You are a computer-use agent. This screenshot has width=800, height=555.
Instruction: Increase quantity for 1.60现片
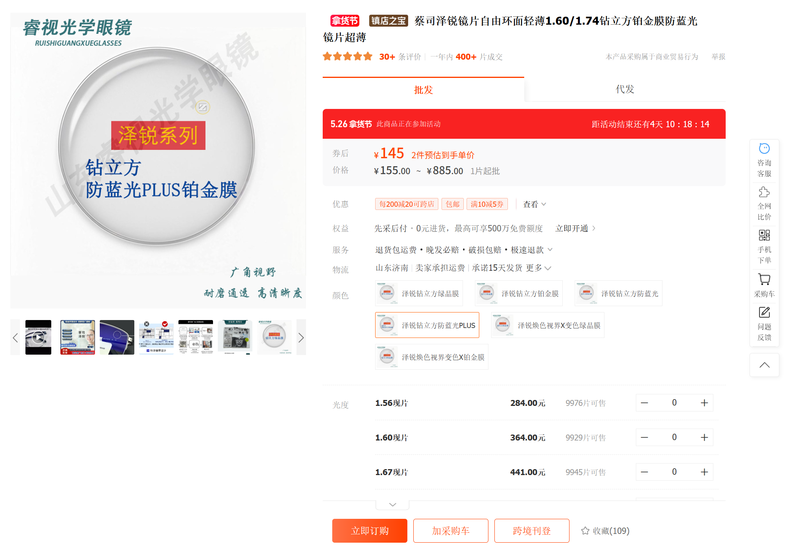[x=704, y=437]
